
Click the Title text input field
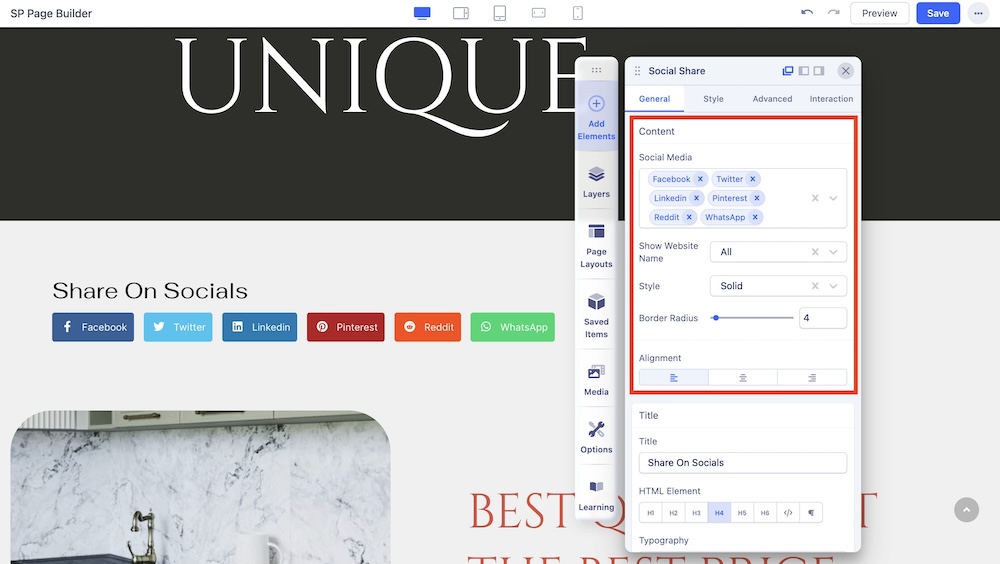tap(742, 463)
